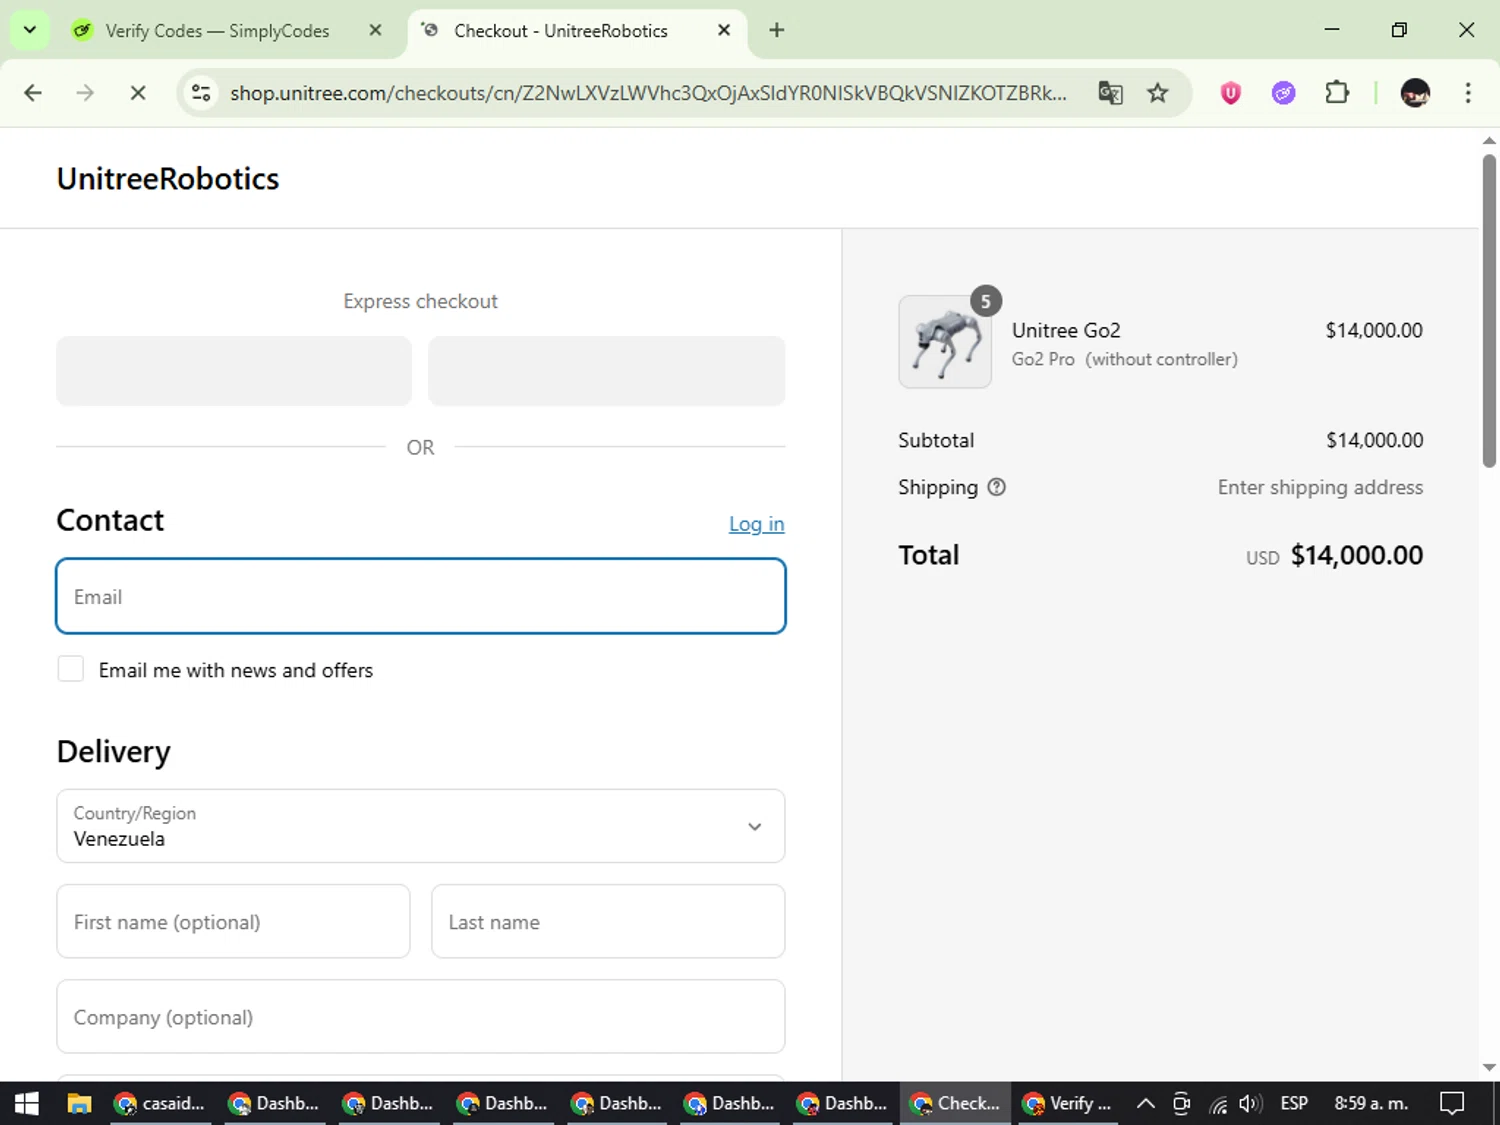Switch to the casaid... Chrome taskbar window

tap(160, 1103)
